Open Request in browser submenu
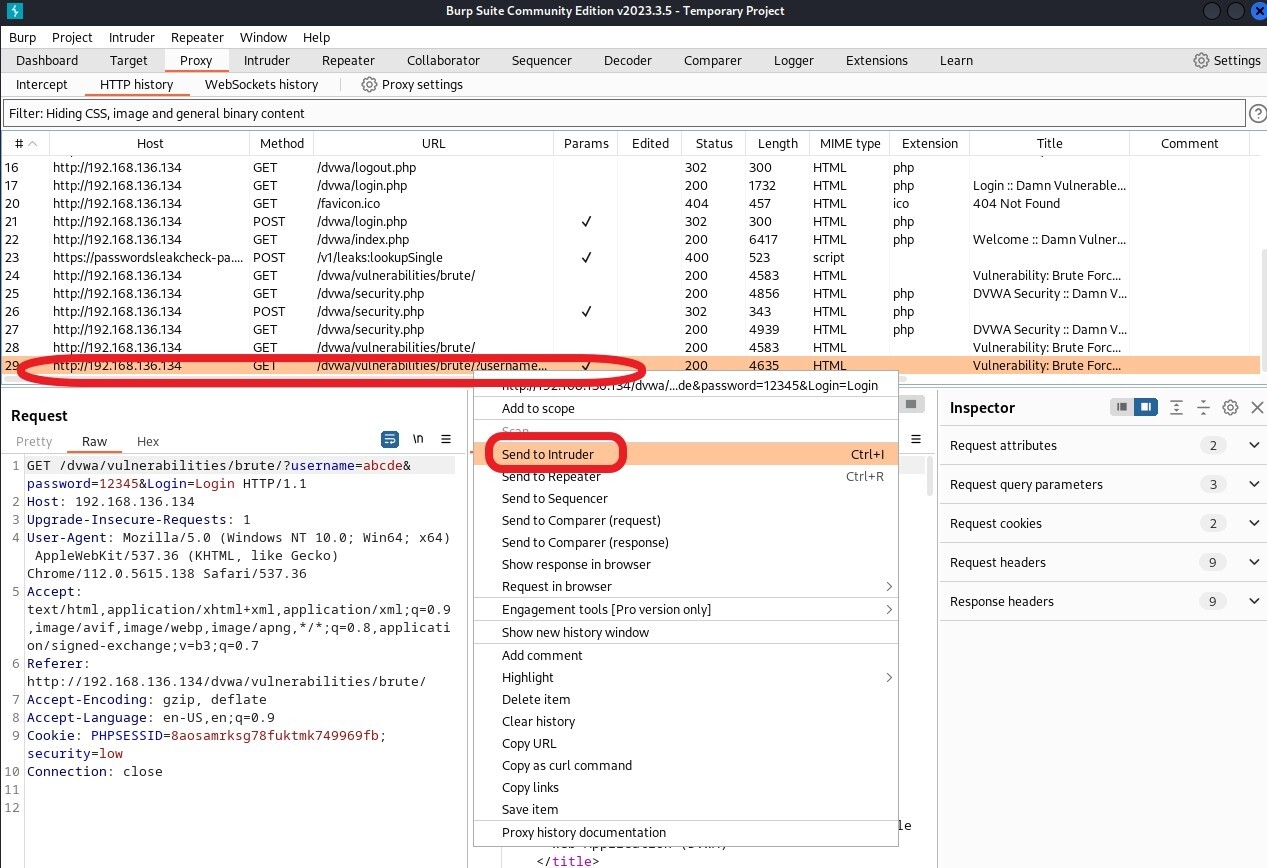 pos(686,586)
